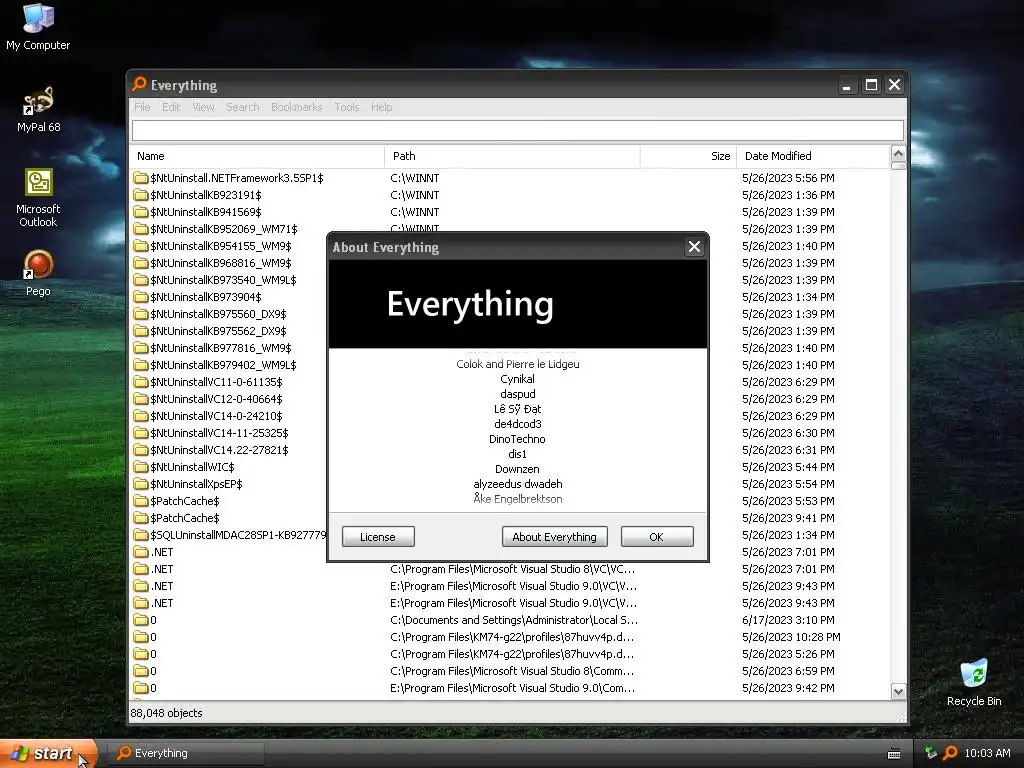The height and width of the screenshot is (768, 1024).
Task: Click the License button
Action: pos(378,537)
